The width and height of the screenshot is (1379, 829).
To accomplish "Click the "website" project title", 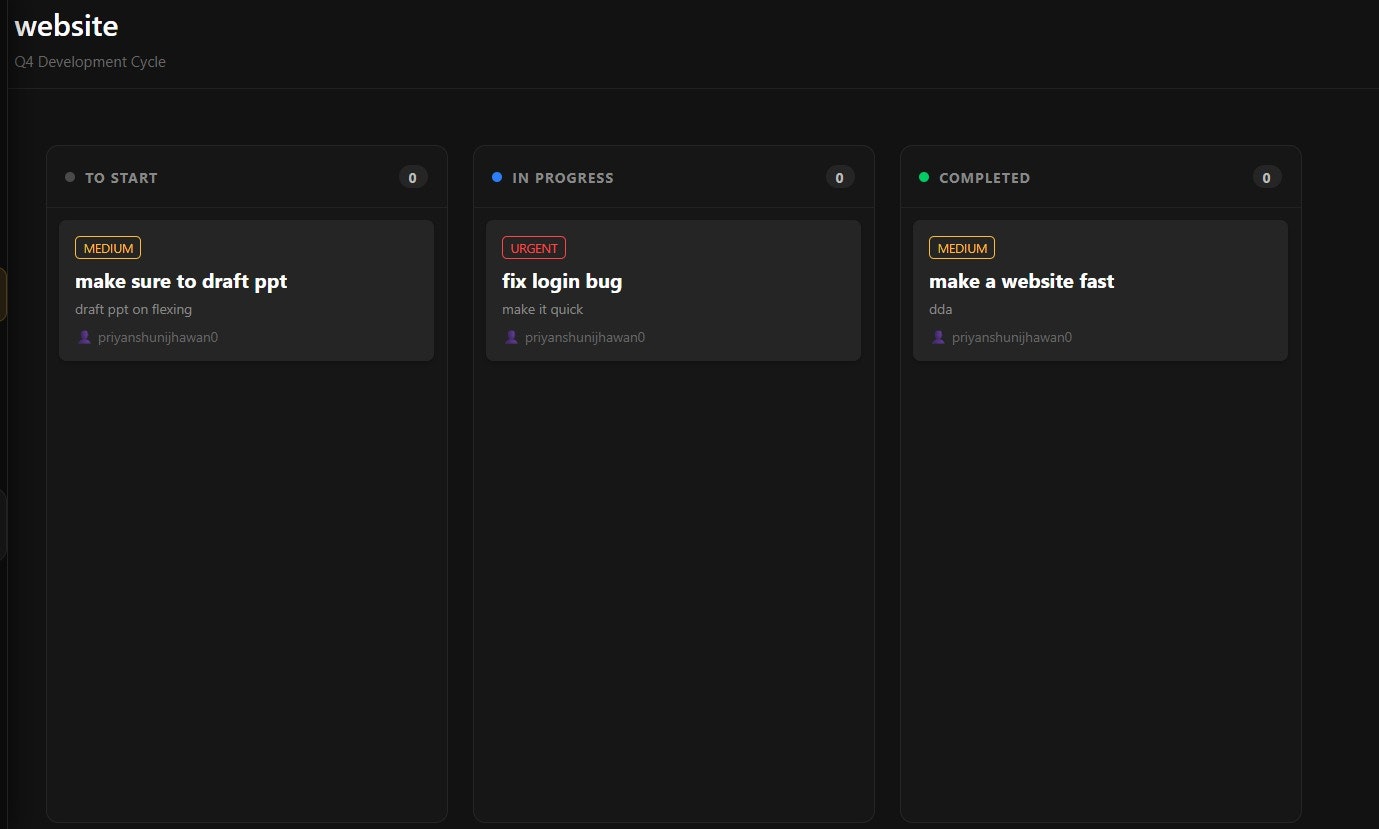I will pos(67,26).
